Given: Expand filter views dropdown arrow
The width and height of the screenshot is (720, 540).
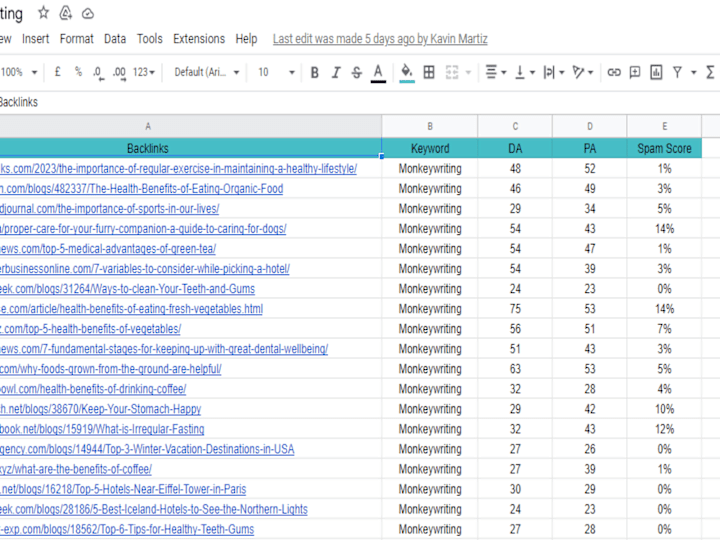Looking at the screenshot, I should (694, 73).
